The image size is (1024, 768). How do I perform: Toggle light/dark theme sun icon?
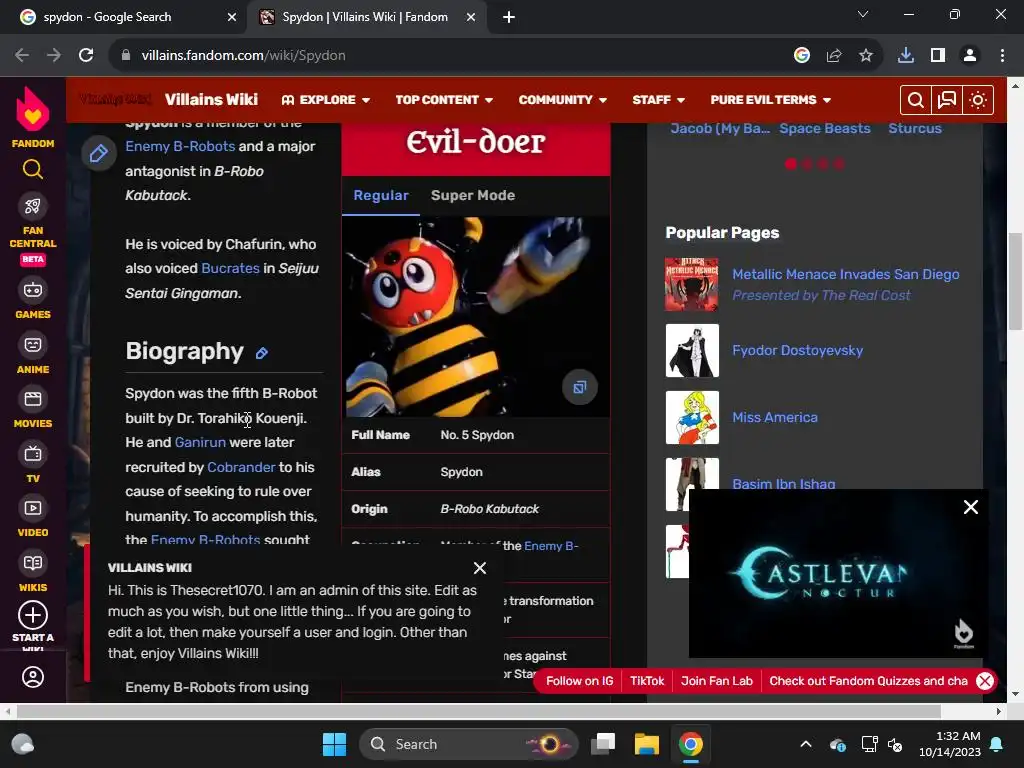(x=978, y=100)
